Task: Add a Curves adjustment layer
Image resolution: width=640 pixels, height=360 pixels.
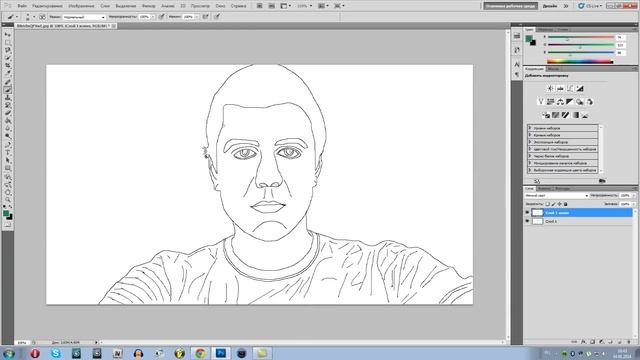Action: [x=570, y=88]
